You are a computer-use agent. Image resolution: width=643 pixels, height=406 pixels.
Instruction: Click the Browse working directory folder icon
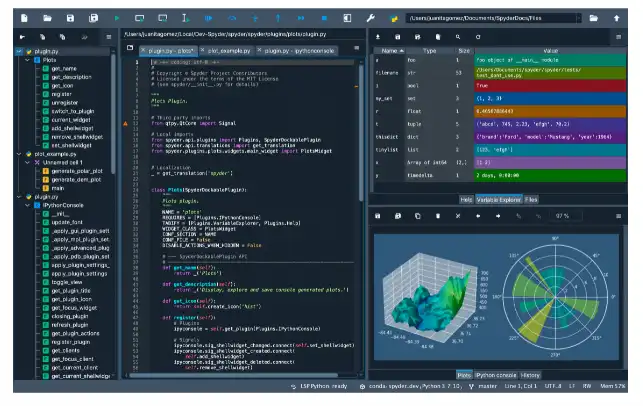pos(593,18)
